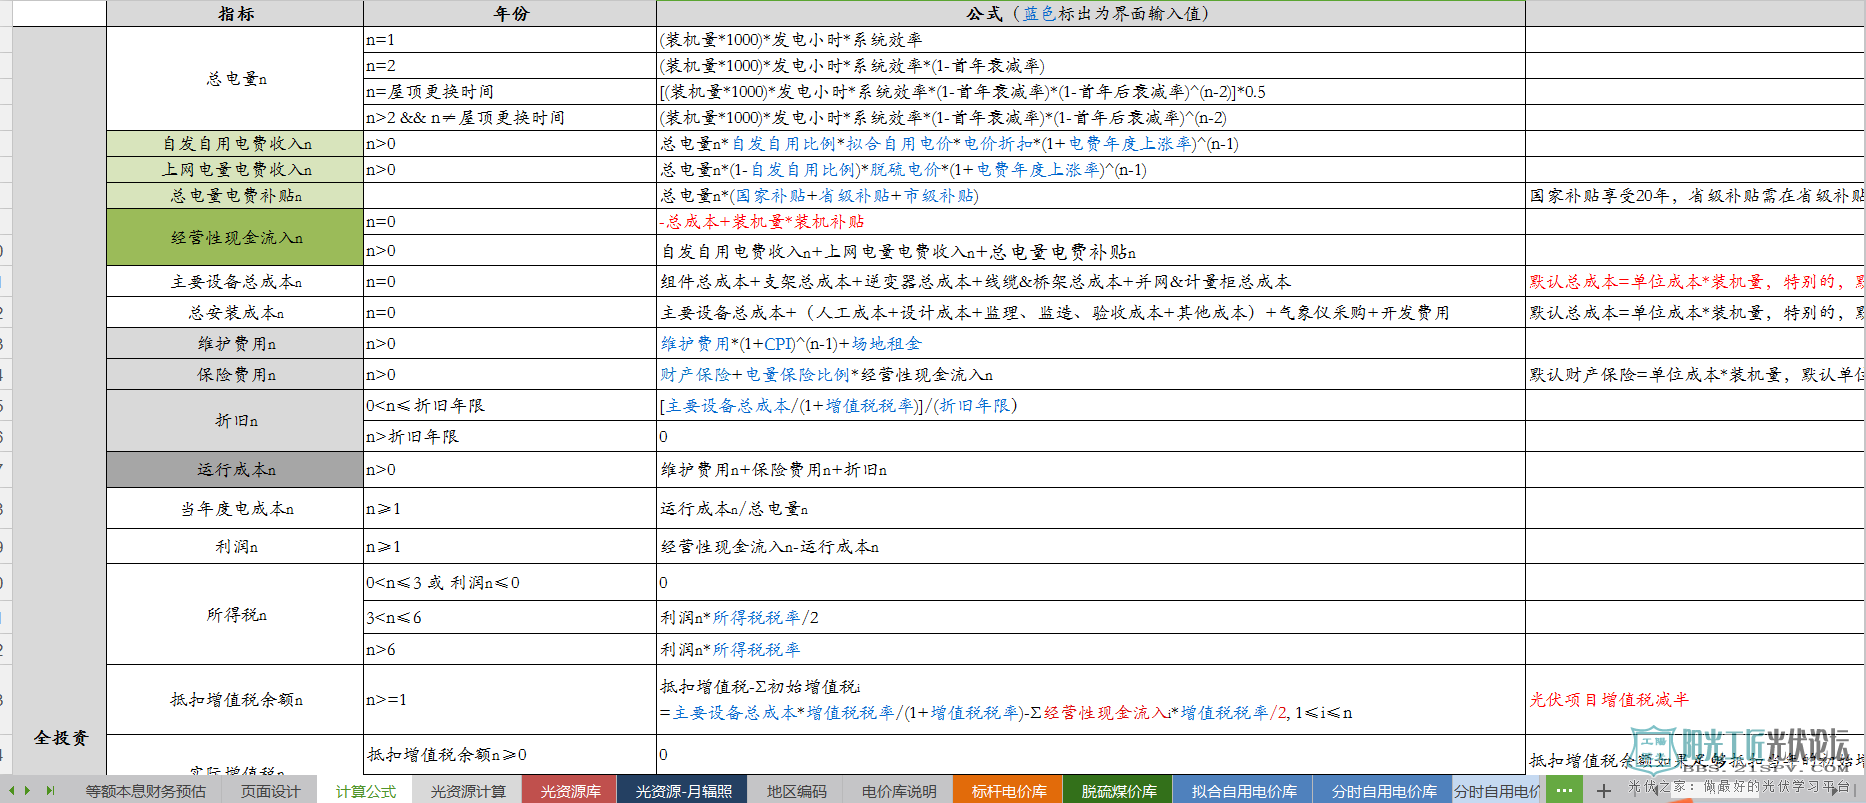The image size is (1866, 803).
Task: Select the 所得税n indicator cell
Action: (x=235, y=615)
